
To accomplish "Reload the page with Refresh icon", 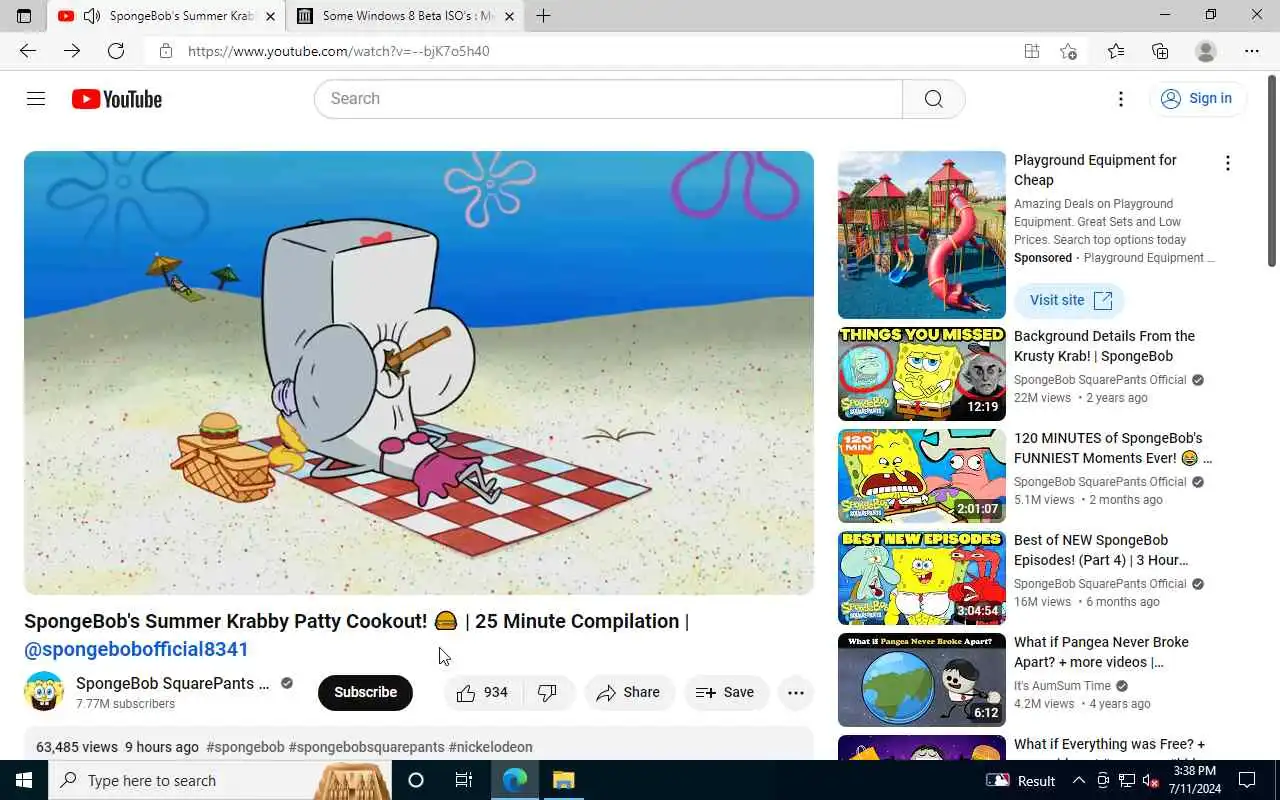I will point(116,51).
